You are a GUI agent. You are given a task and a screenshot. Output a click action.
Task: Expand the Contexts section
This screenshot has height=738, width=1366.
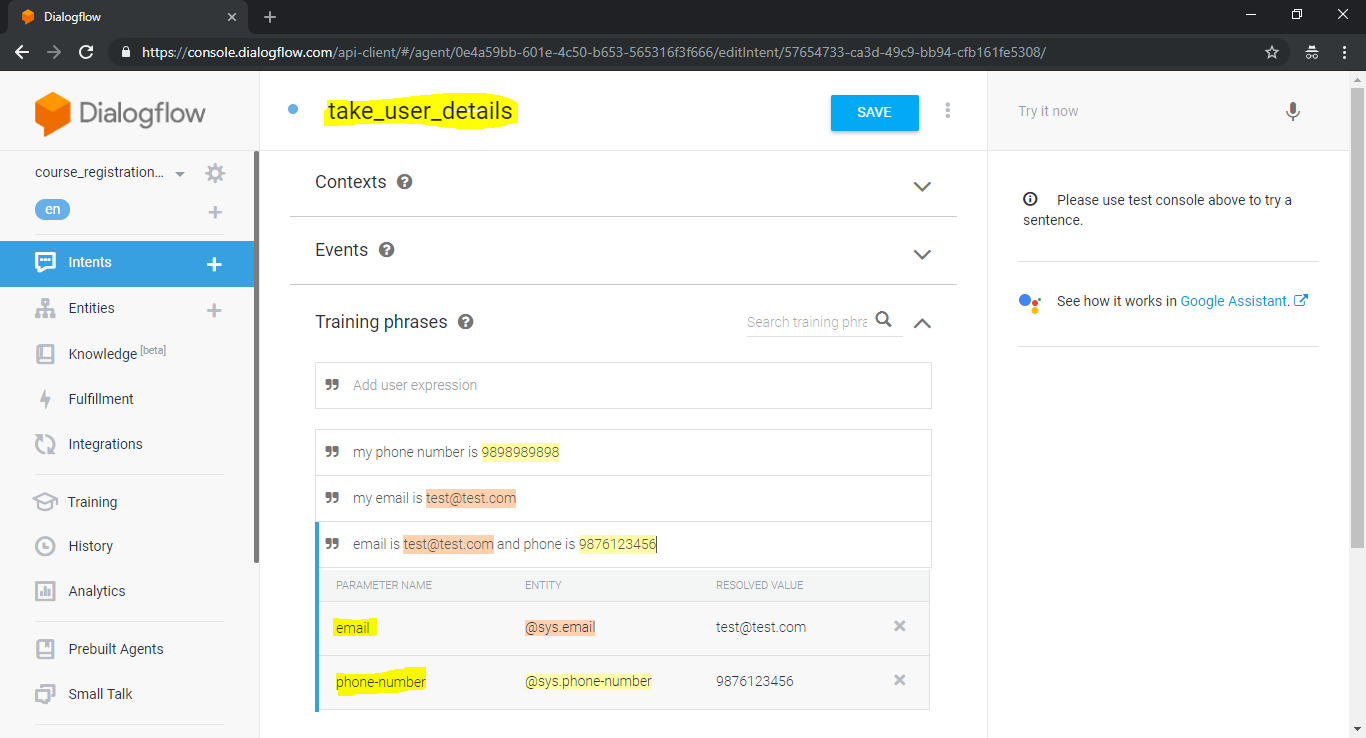tap(922, 186)
